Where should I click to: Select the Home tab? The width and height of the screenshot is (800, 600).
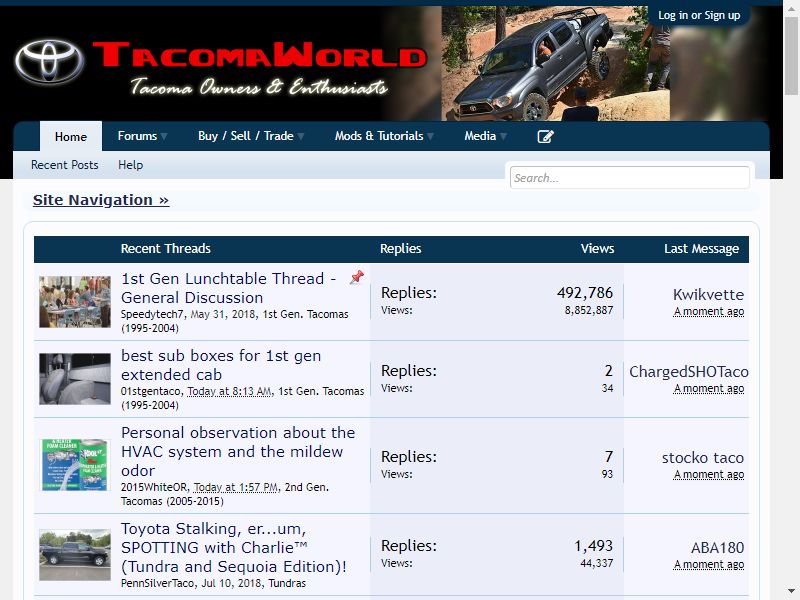point(71,137)
